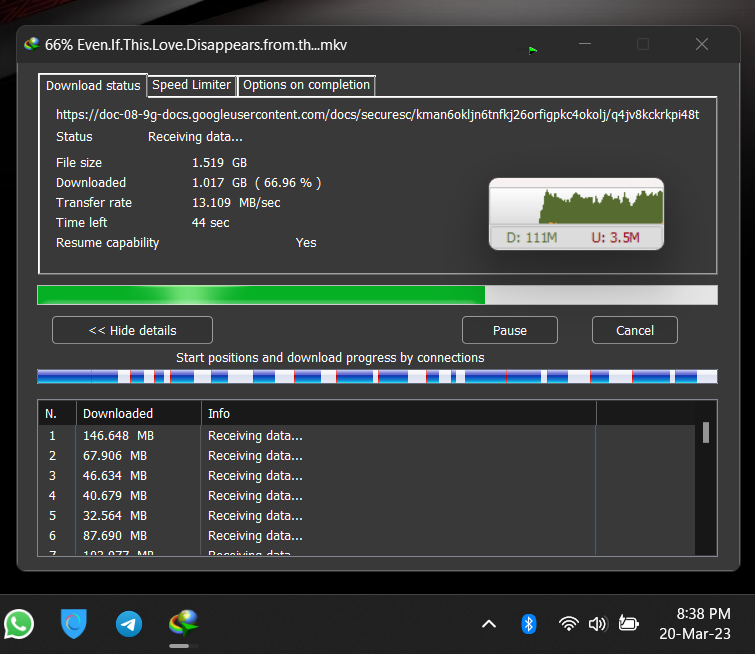Click the Hide details button
This screenshot has width=755, height=654.
click(x=132, y=330)
